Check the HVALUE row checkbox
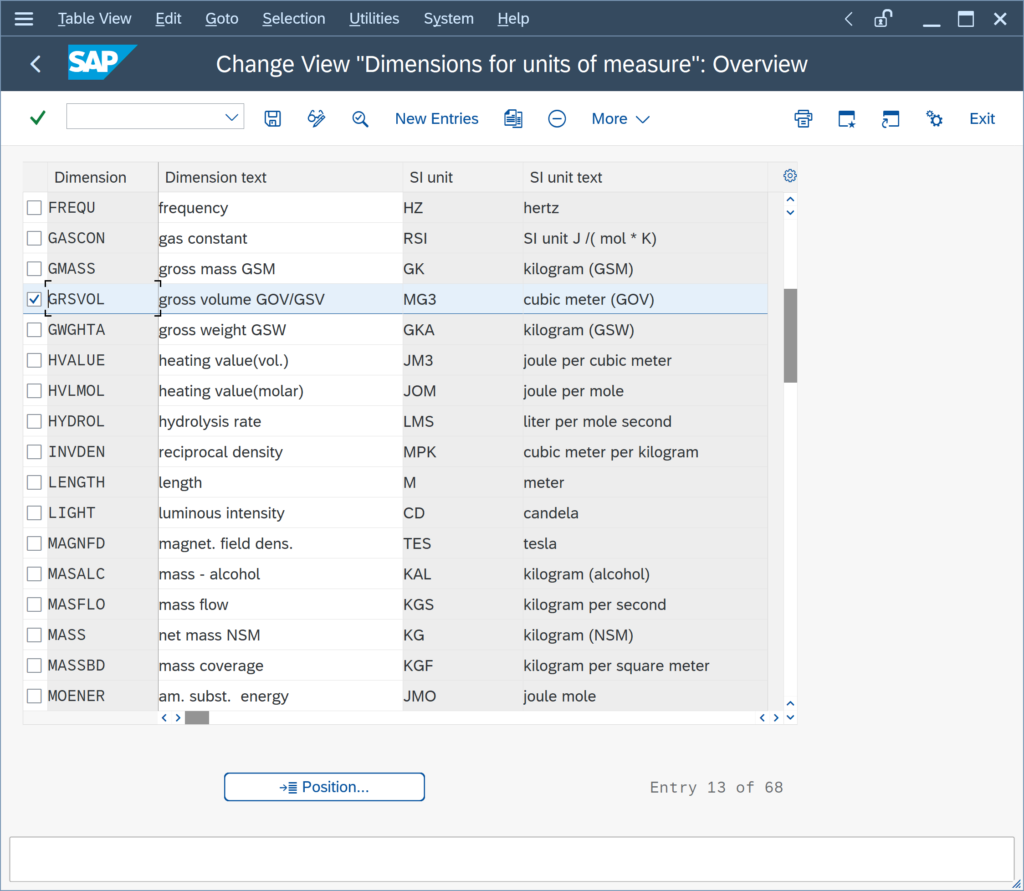Image resolution: width=1024 pixels, height=891 pixels. 34,360
